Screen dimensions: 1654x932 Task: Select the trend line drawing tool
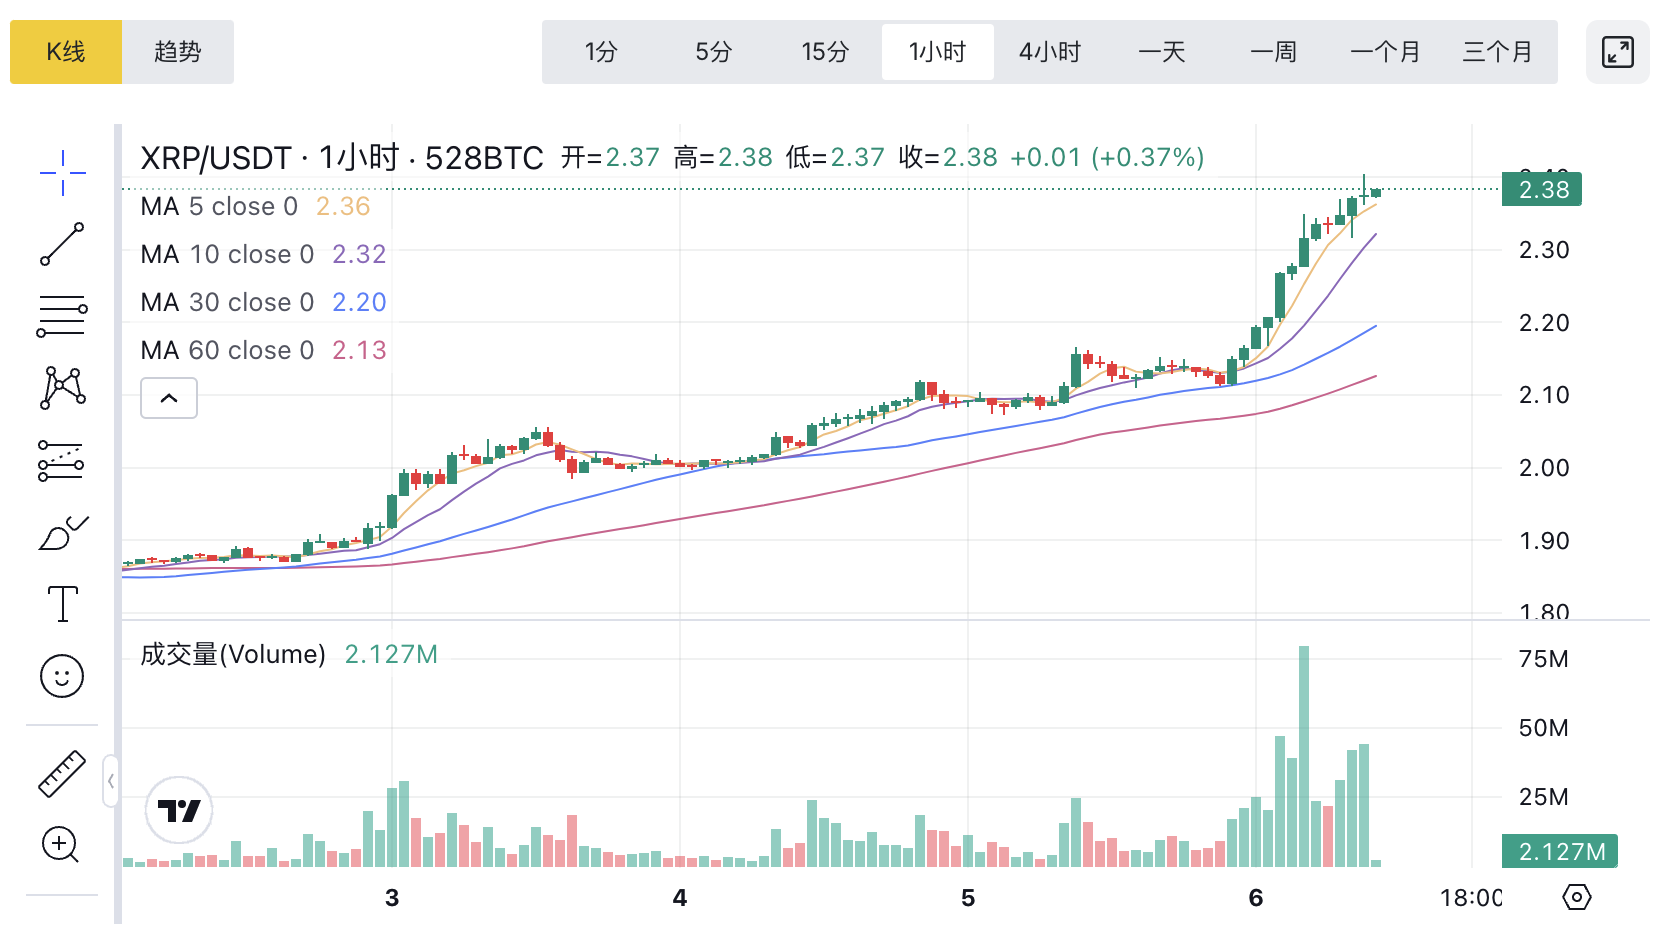tap(62, 244)
